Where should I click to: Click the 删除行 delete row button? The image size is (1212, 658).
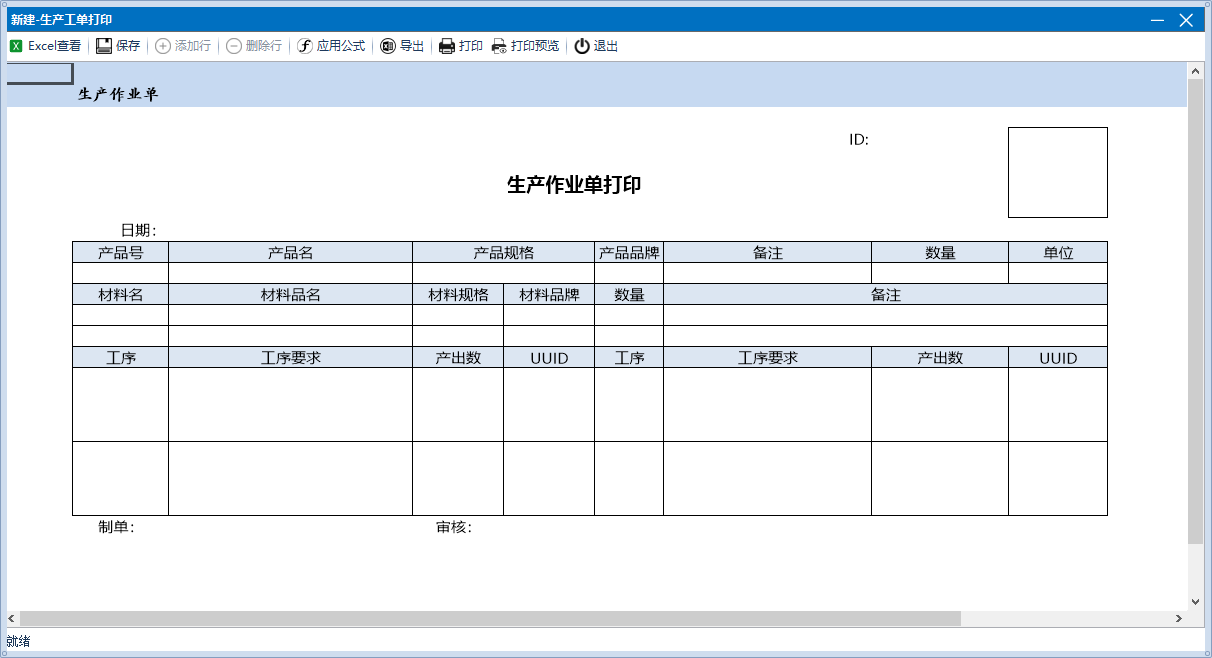[x=254, y=46]
